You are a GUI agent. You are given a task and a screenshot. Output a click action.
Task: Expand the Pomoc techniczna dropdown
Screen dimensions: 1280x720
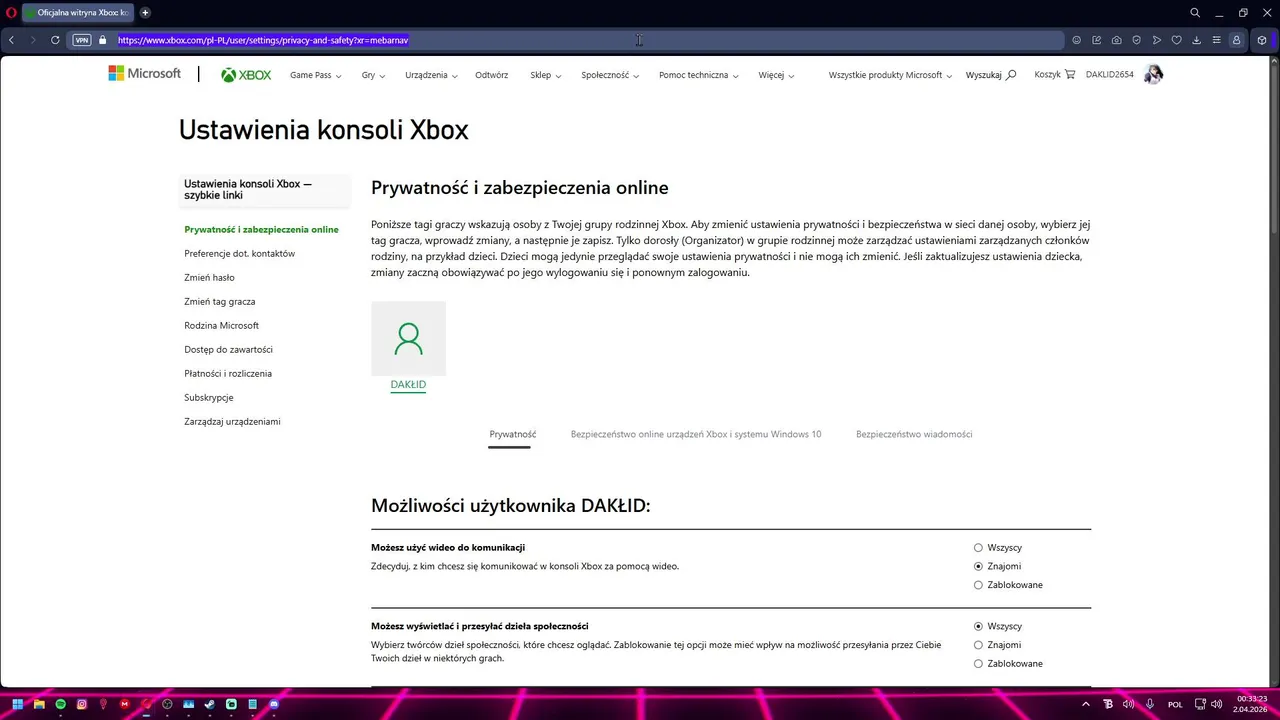click(x=698, y=75)
